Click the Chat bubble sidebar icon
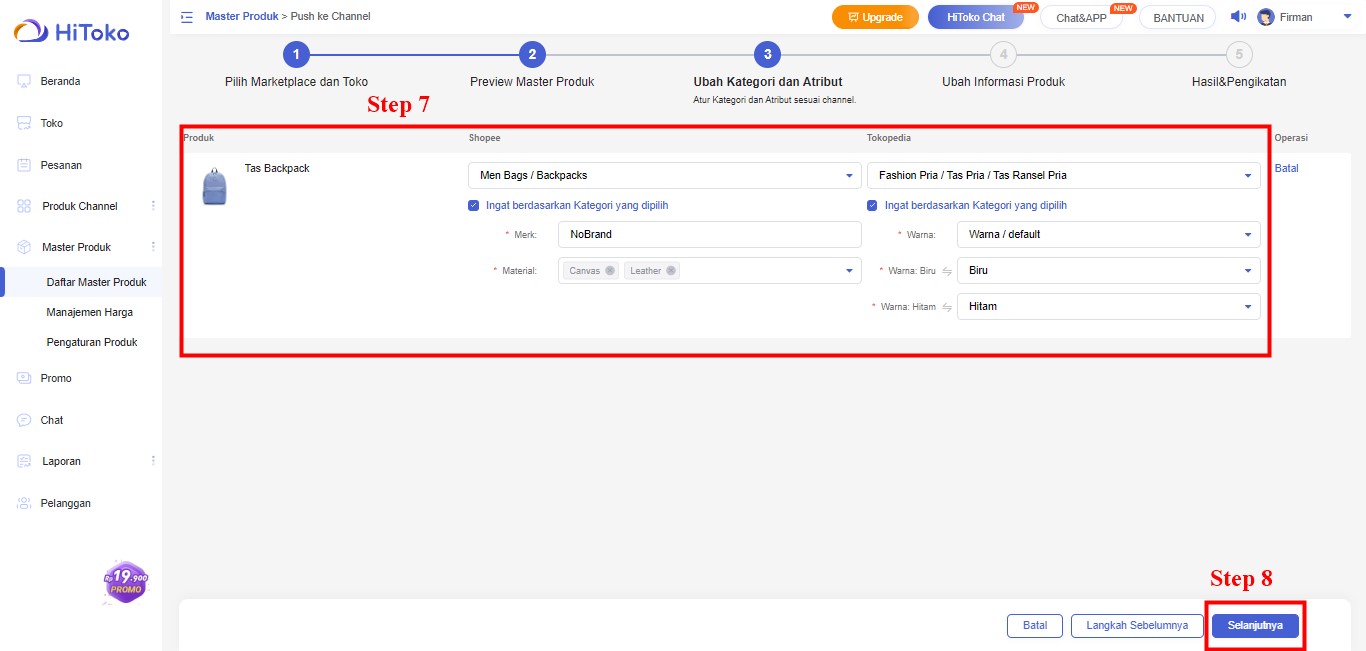The width and height of the screenshot is (1366, 651). [x=24, y=420]
